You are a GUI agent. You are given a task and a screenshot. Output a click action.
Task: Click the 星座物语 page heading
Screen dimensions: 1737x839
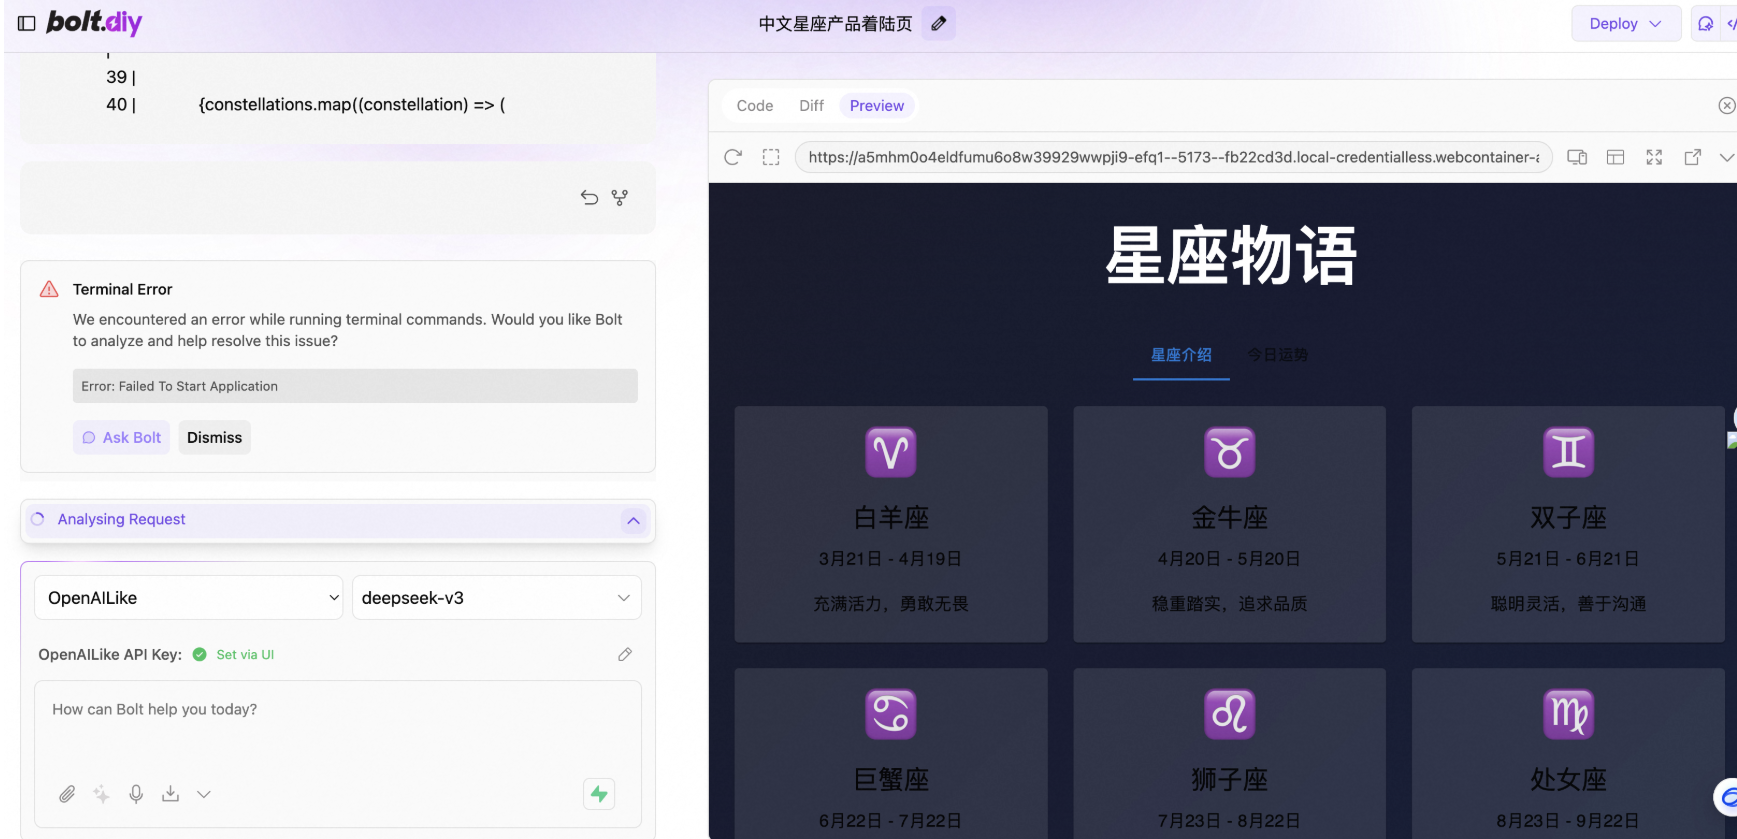[x=1231, y=256]
